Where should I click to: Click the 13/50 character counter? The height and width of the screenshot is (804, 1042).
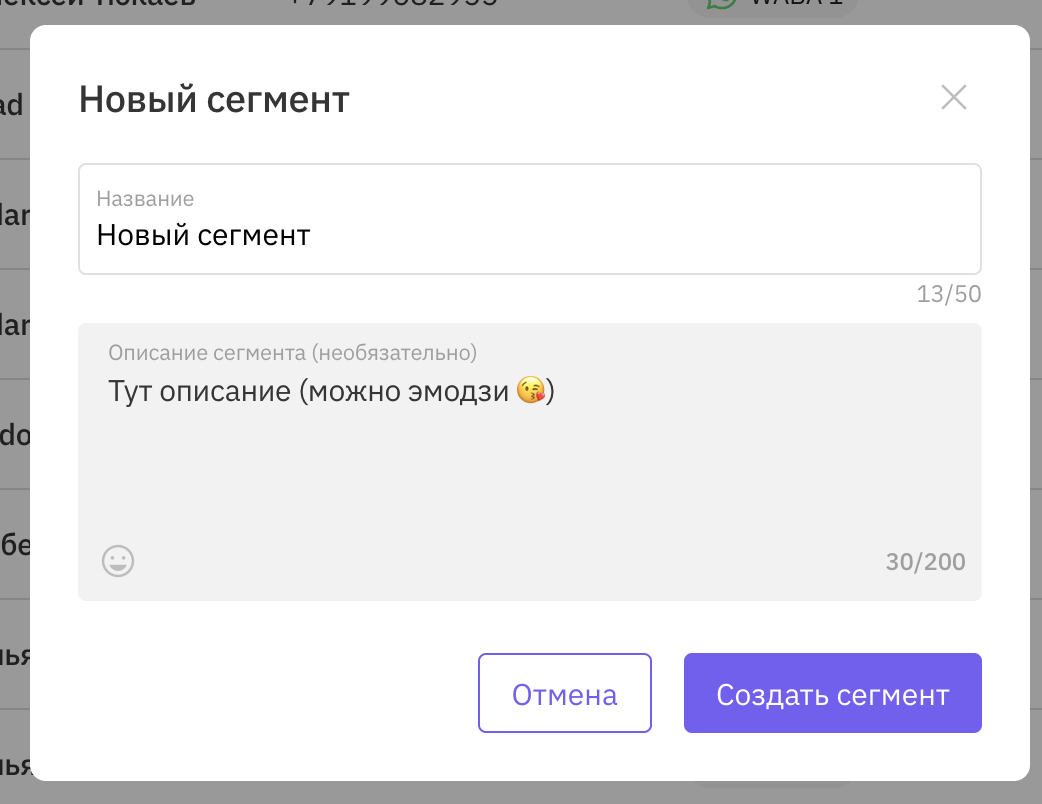click(949, 294)
